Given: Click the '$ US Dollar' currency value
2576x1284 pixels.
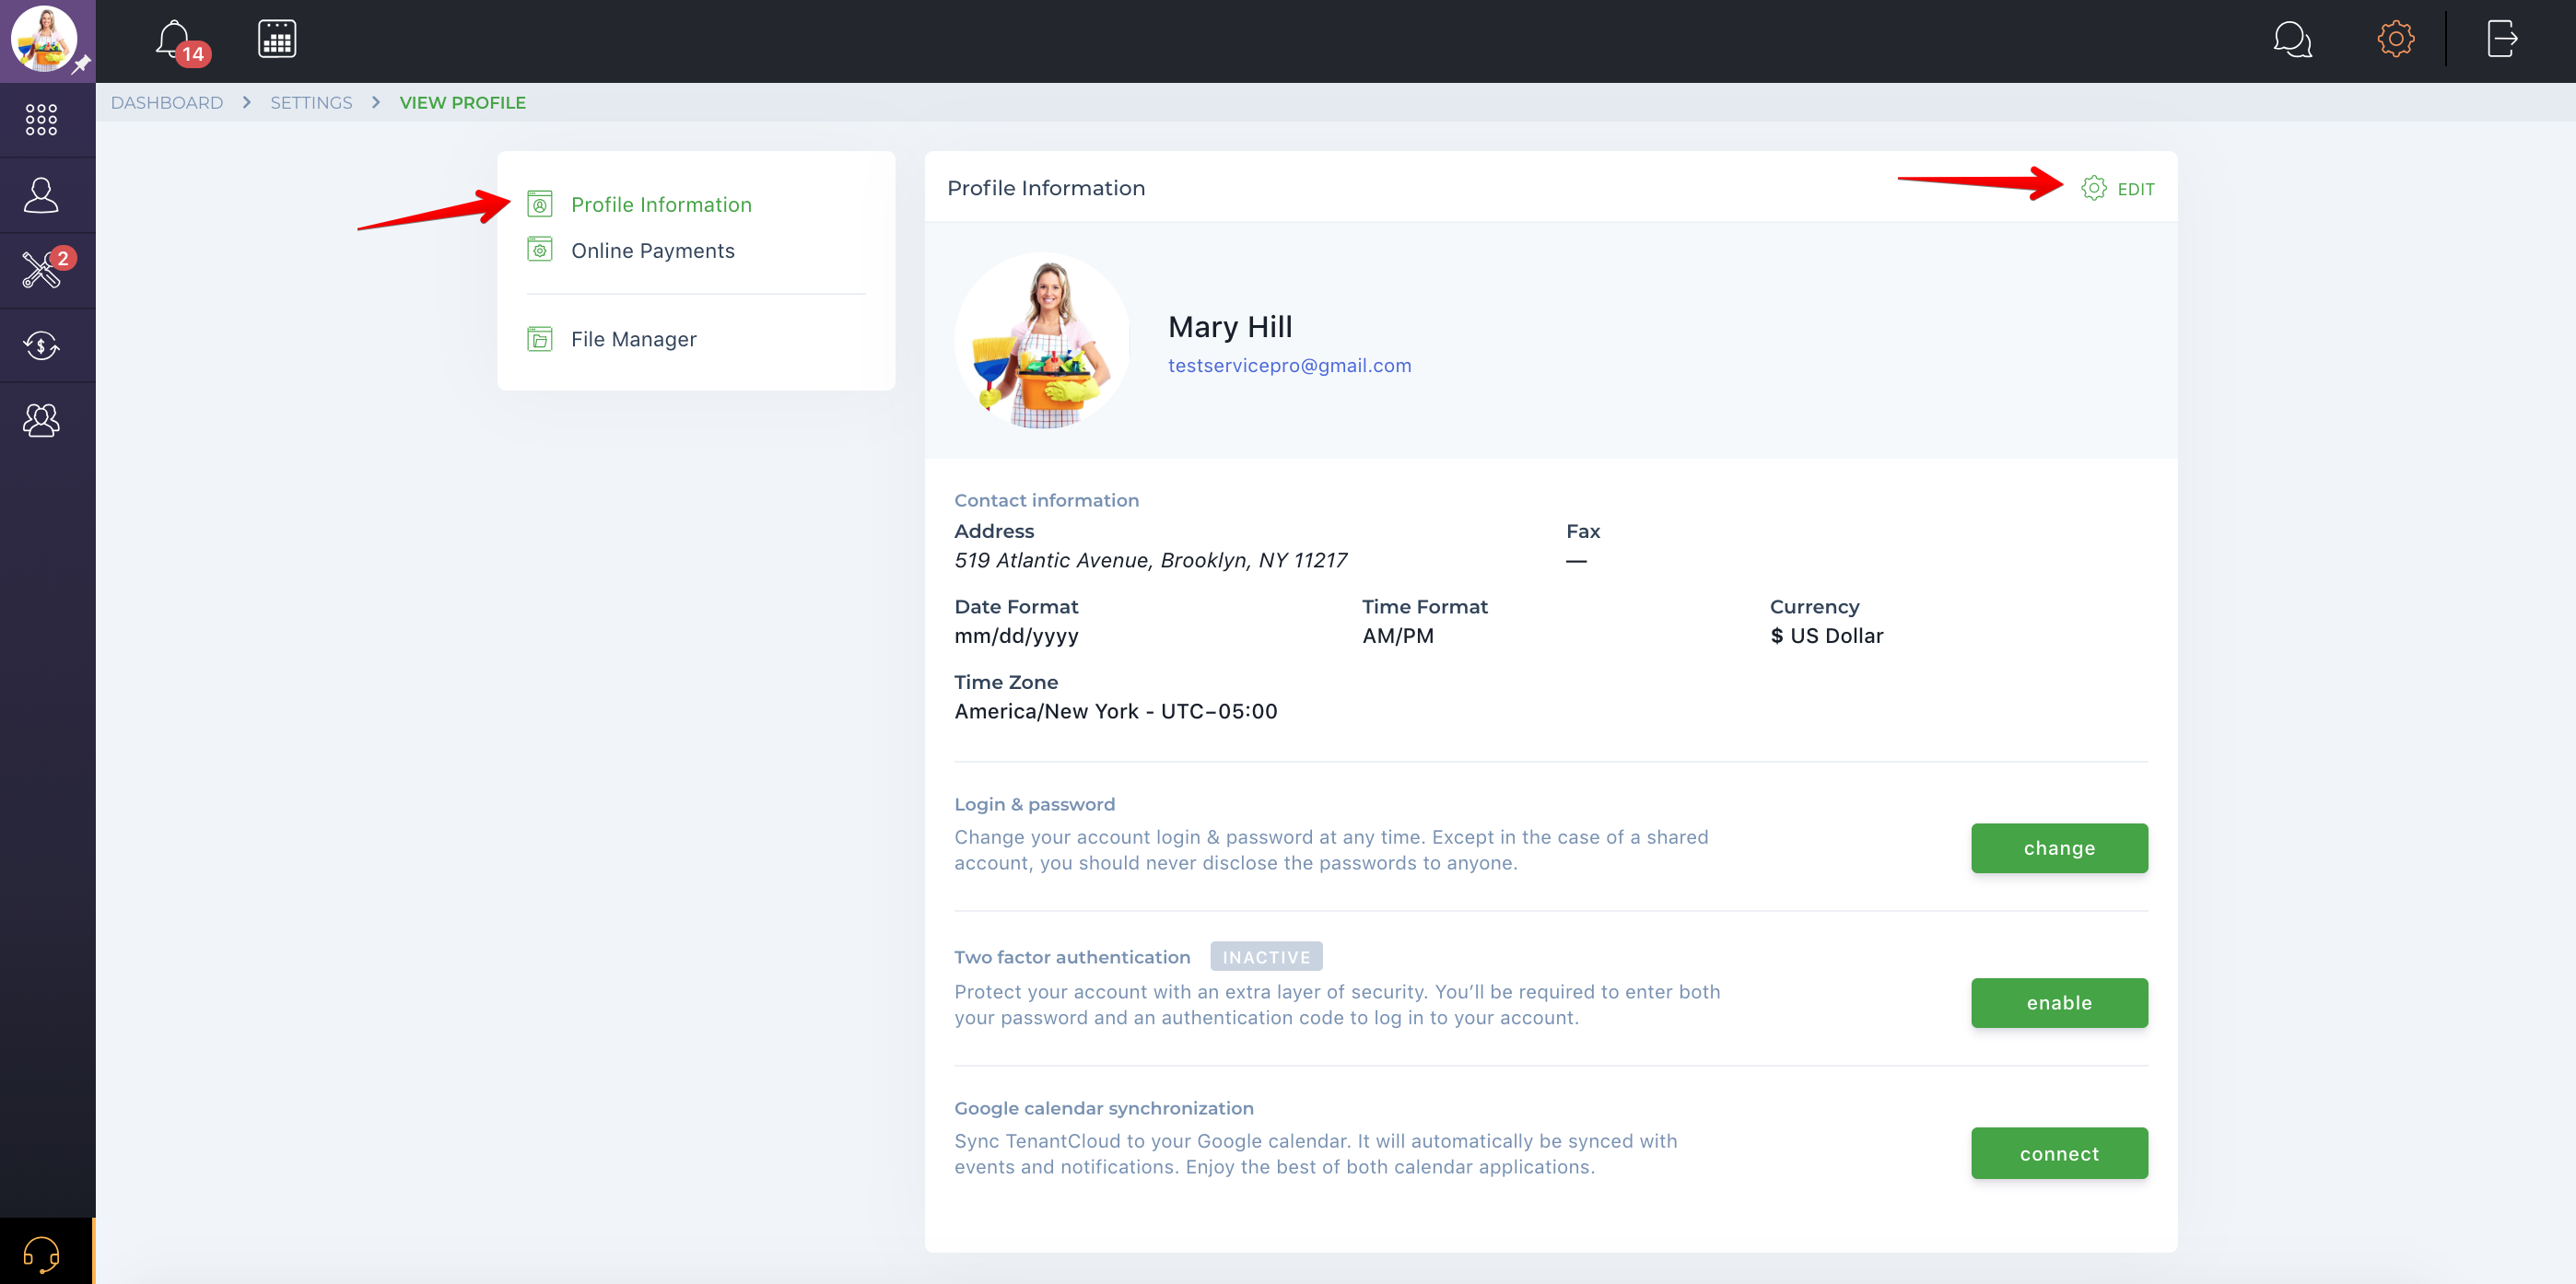Looking at the screenshot, I should 1826,636.
